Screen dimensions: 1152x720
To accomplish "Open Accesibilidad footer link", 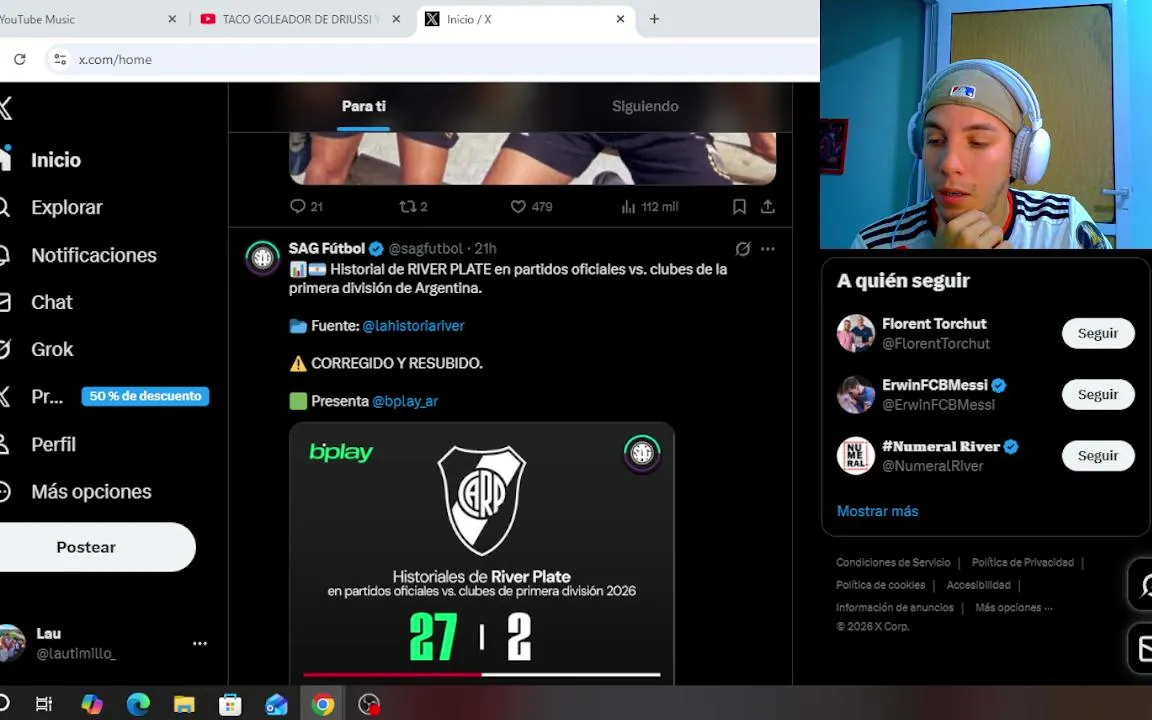I will click(x=978, y=585).
